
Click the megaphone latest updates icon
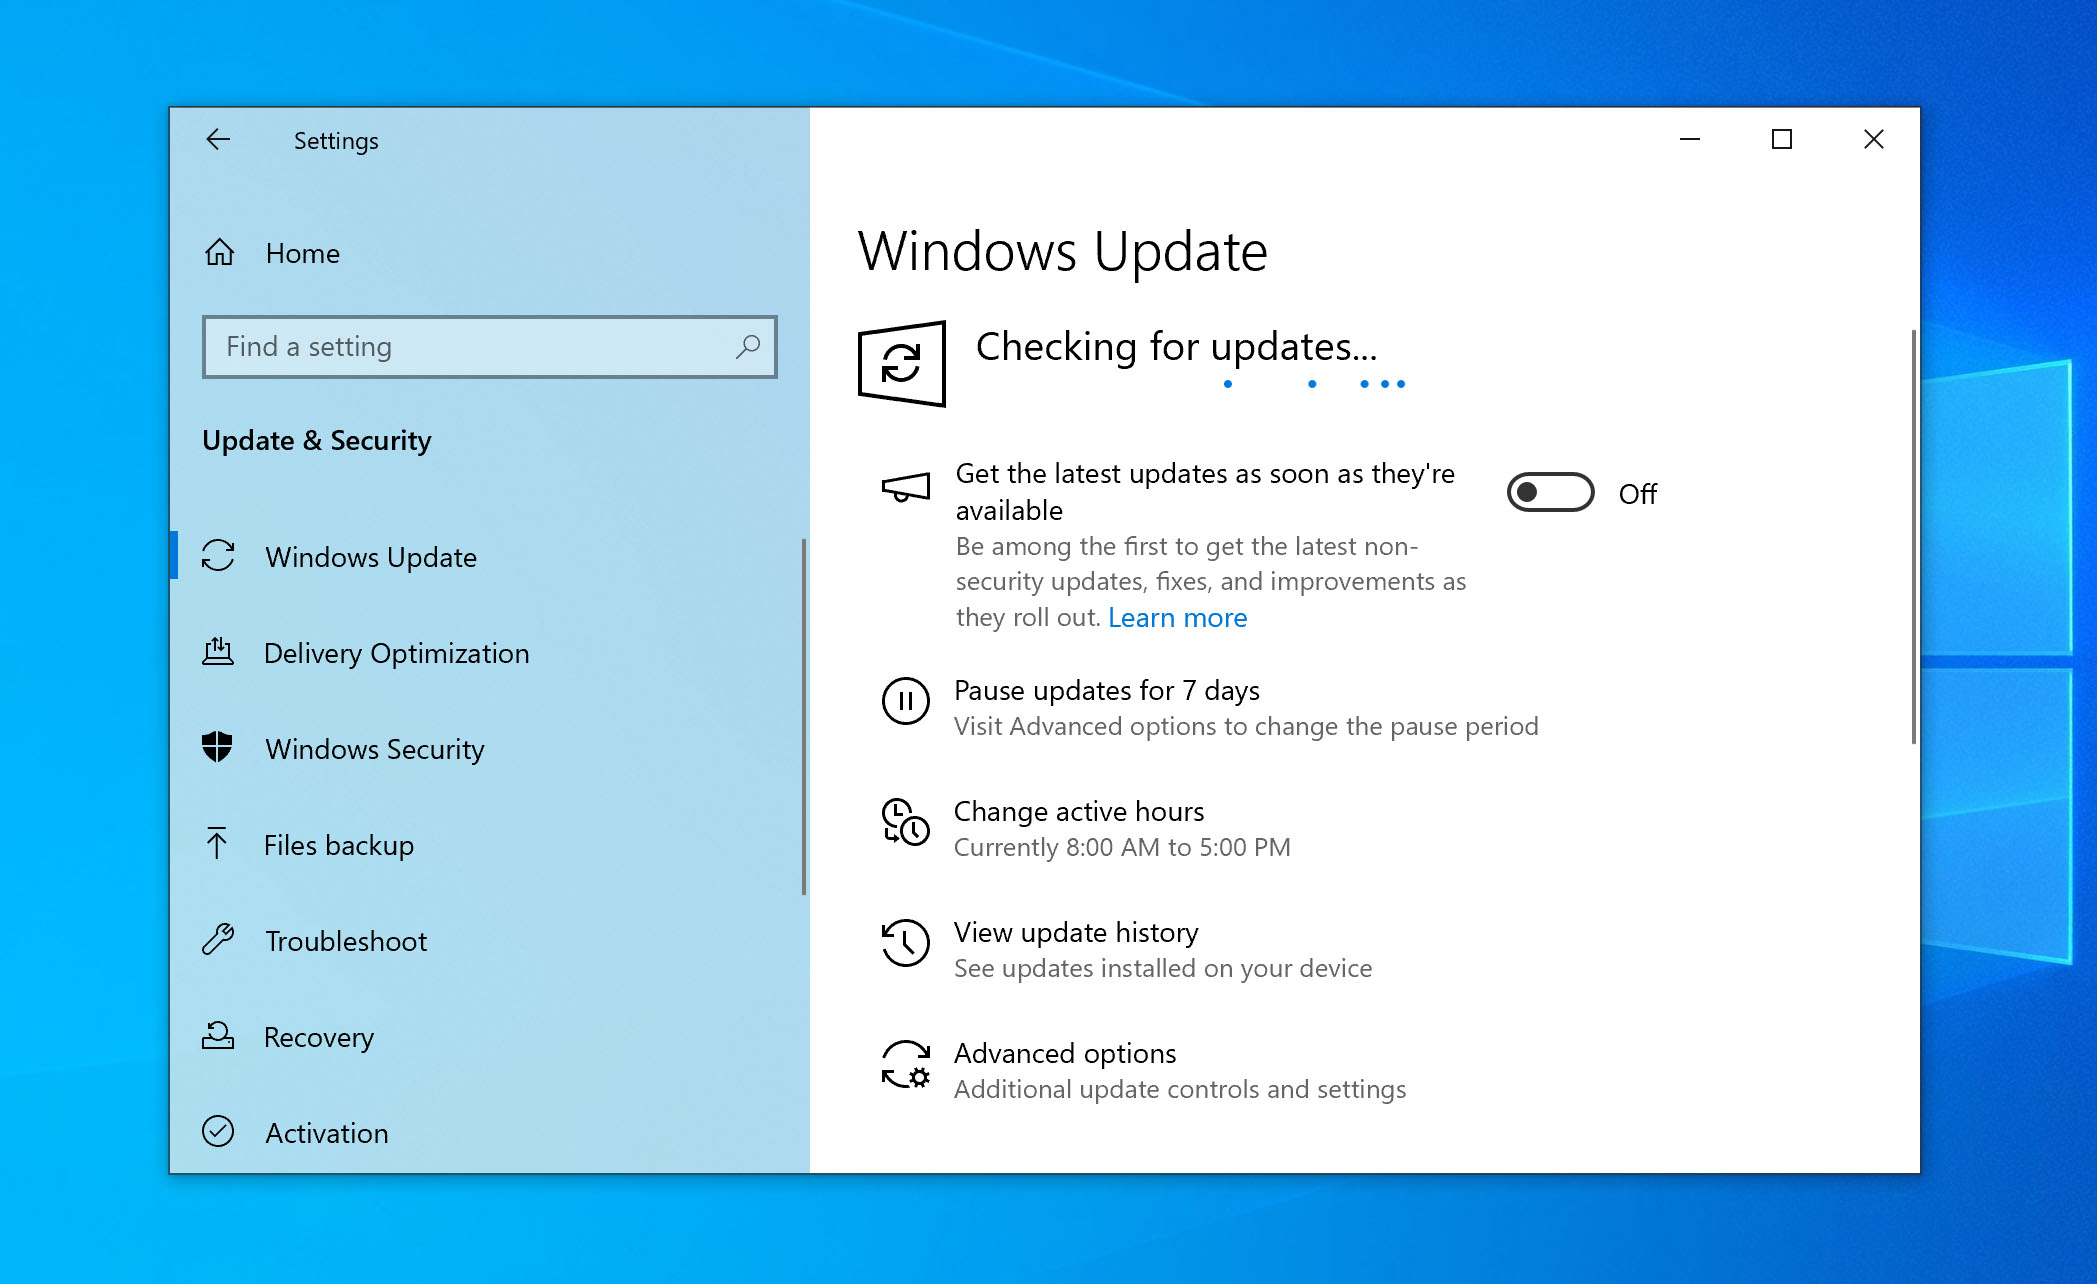point(906,487)
